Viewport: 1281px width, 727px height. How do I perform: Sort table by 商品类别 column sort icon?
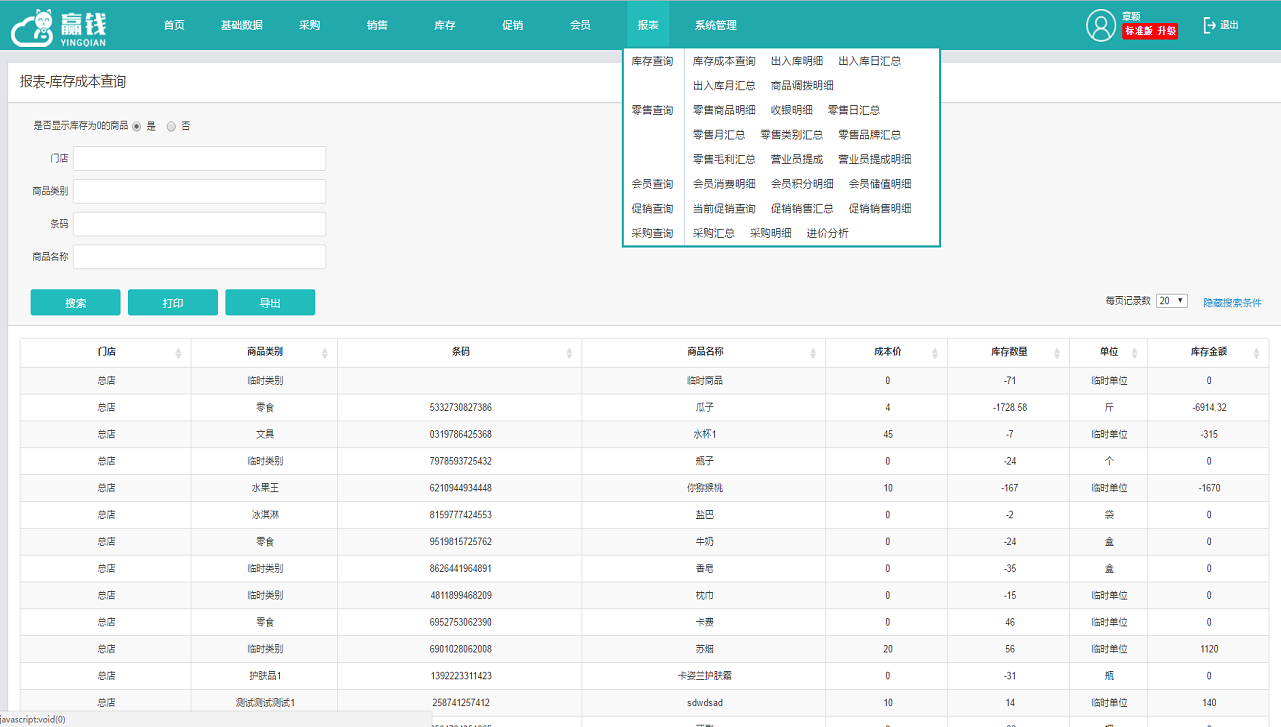coord(325,353)
